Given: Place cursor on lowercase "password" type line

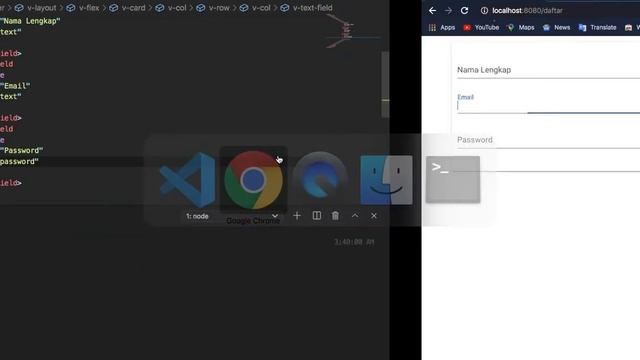Looking at the screenshot, I should 19,161.
